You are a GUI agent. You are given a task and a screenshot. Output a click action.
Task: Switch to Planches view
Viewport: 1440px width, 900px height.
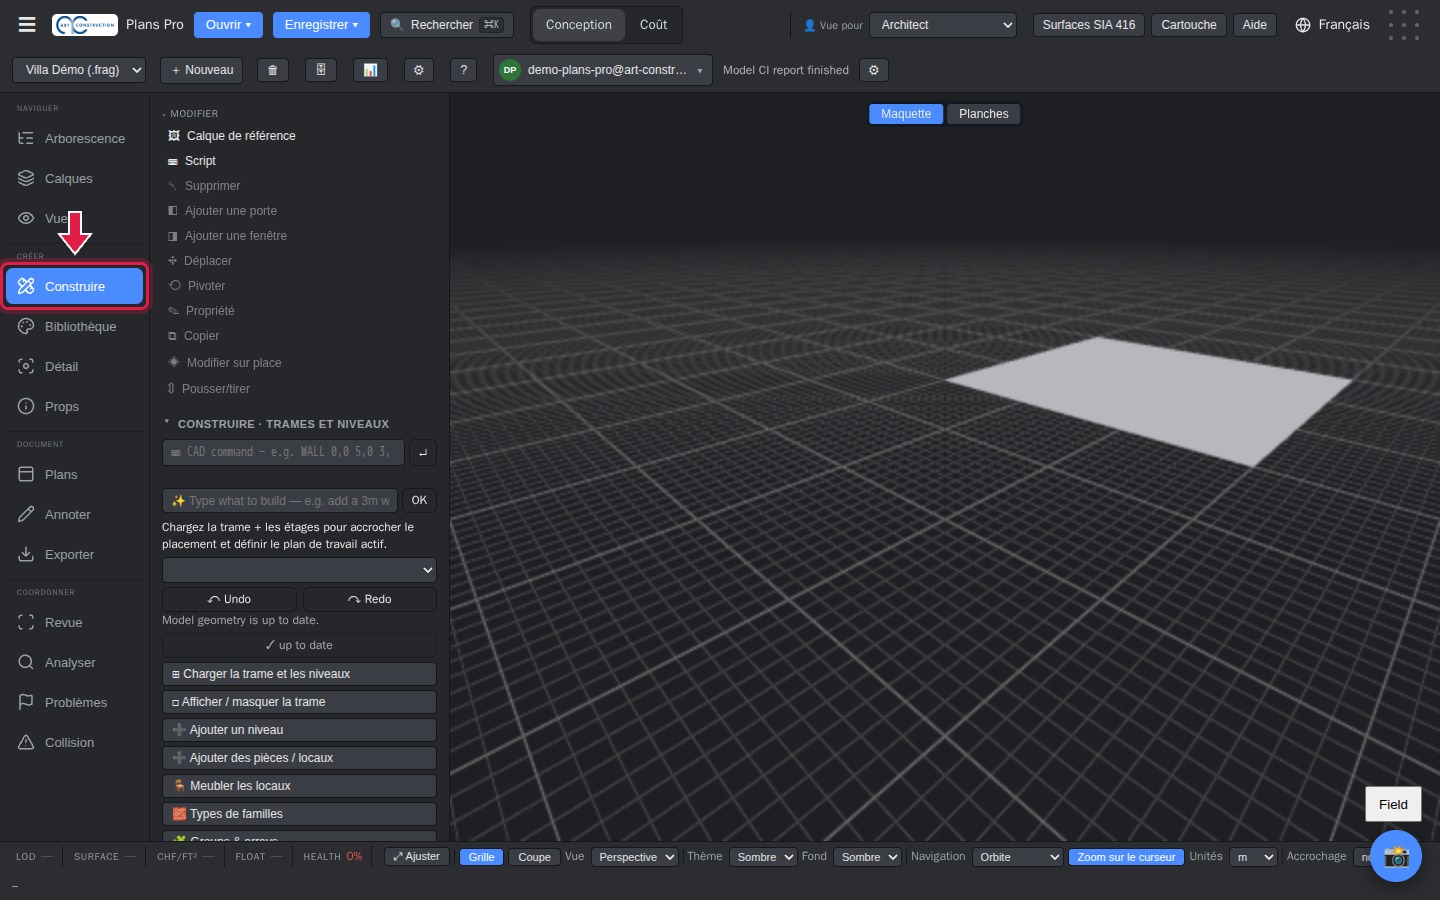[984, 114]
